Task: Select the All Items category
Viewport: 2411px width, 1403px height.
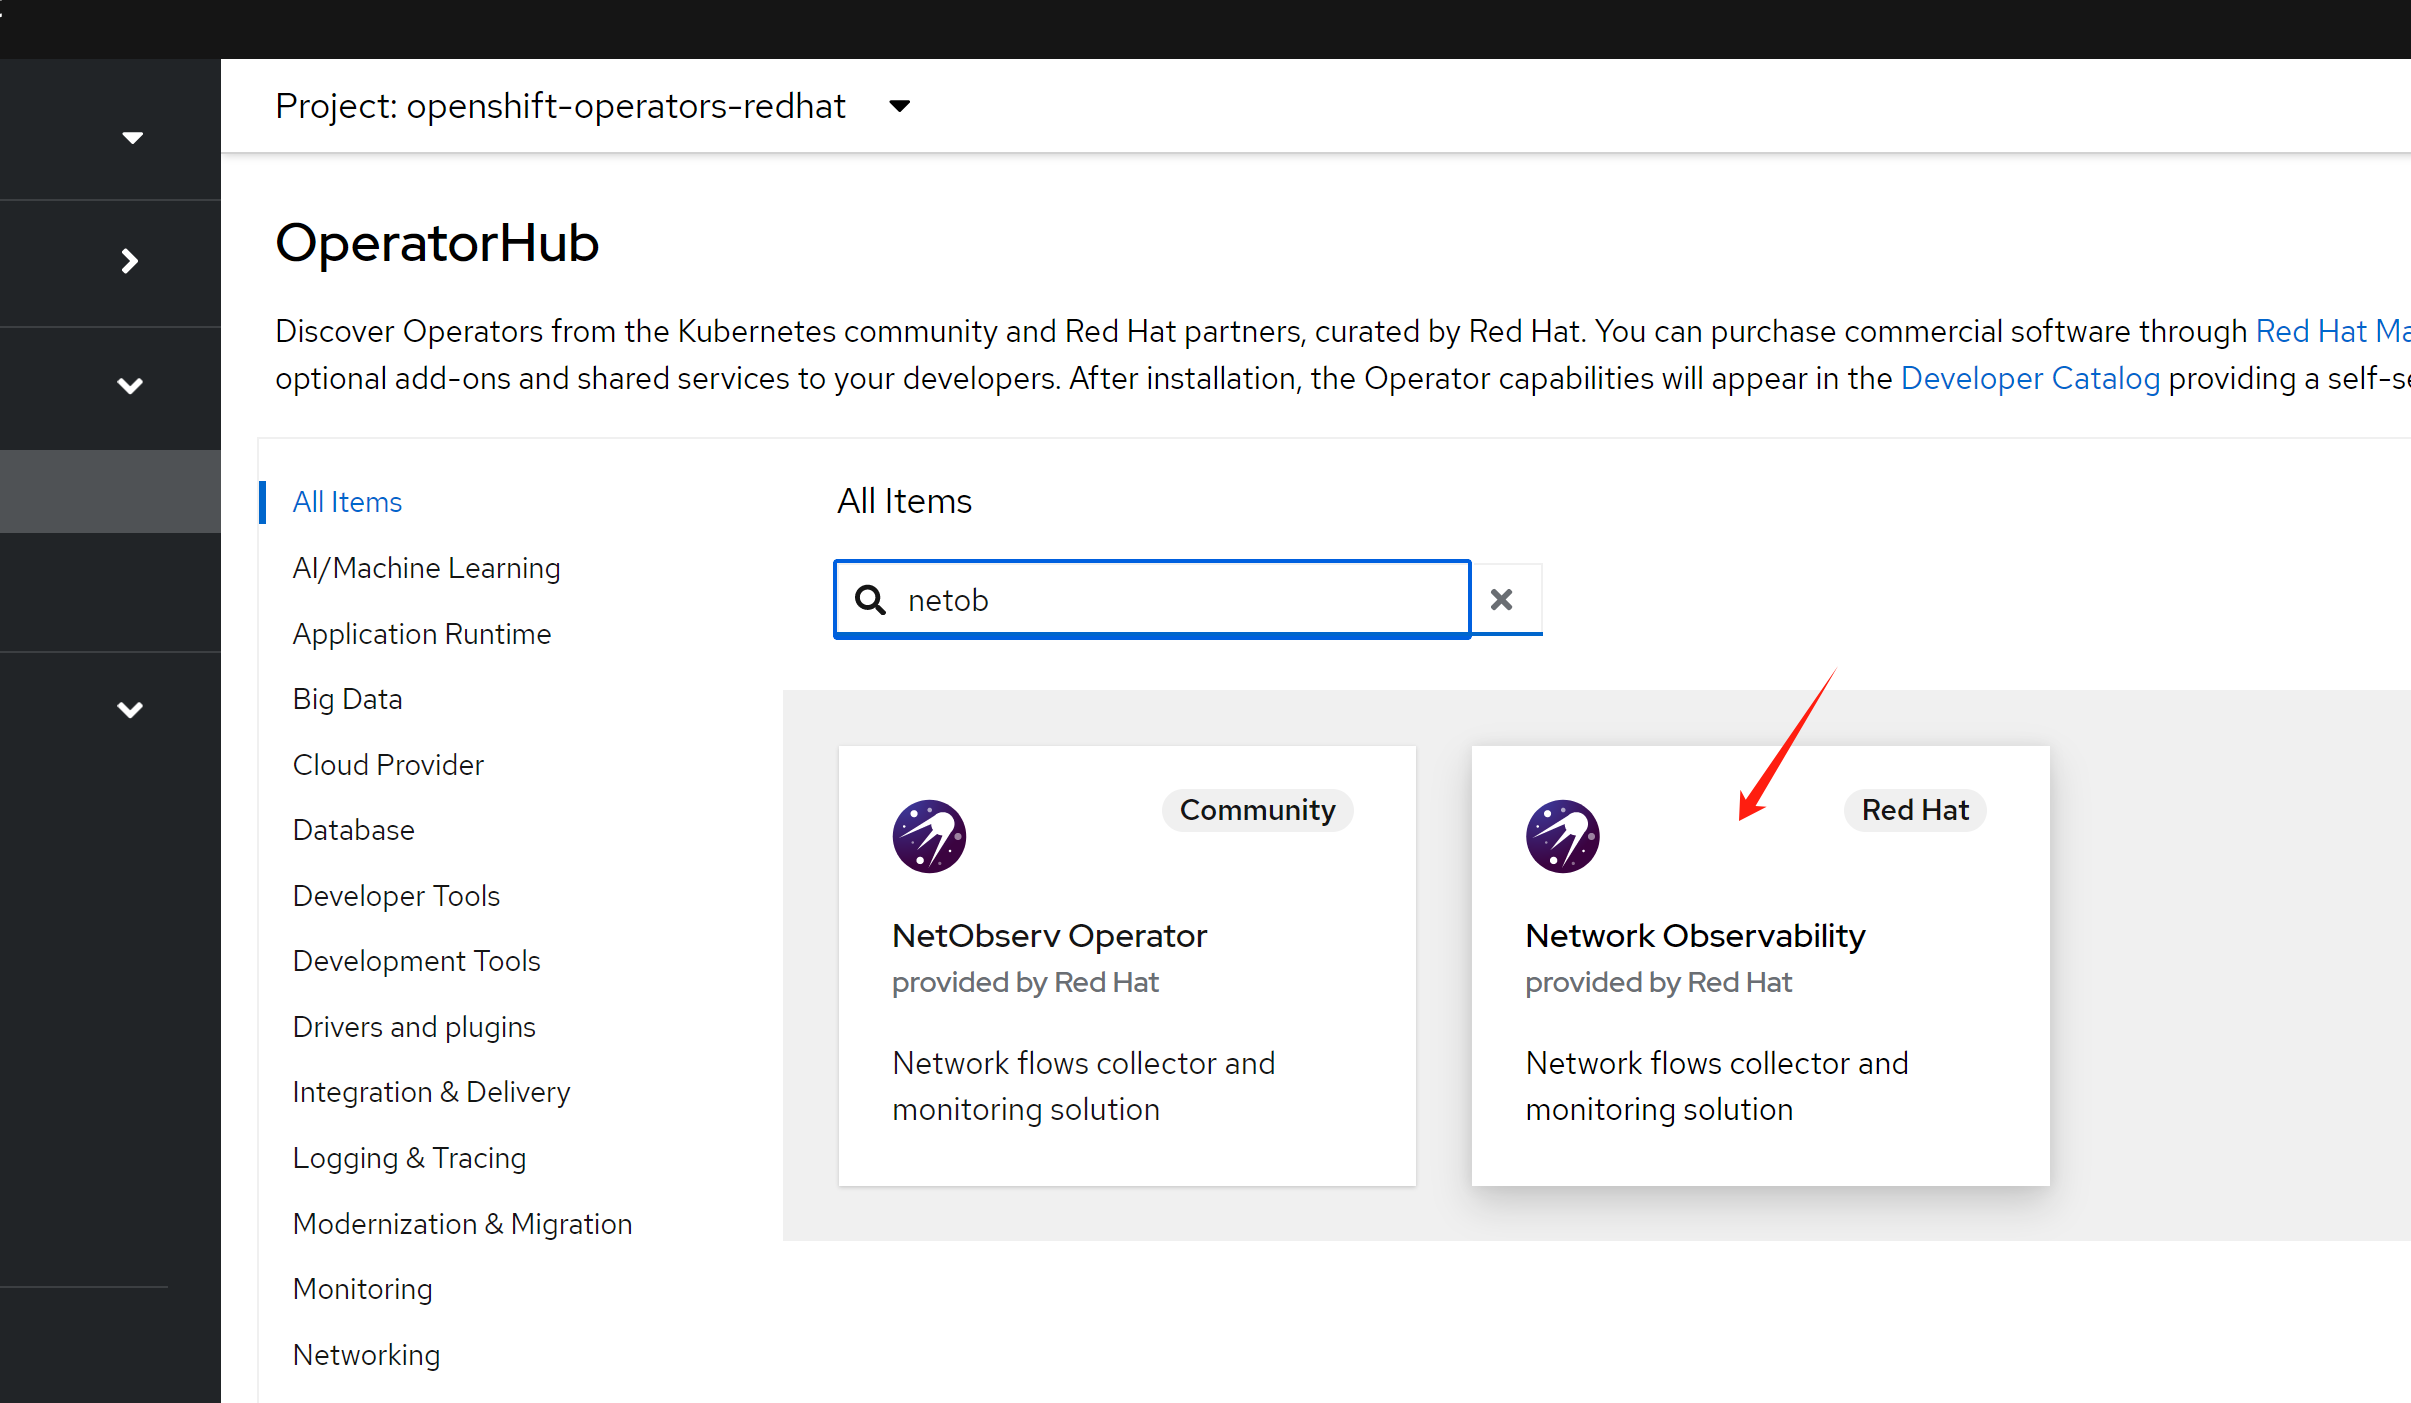Action: coord(347,502)
